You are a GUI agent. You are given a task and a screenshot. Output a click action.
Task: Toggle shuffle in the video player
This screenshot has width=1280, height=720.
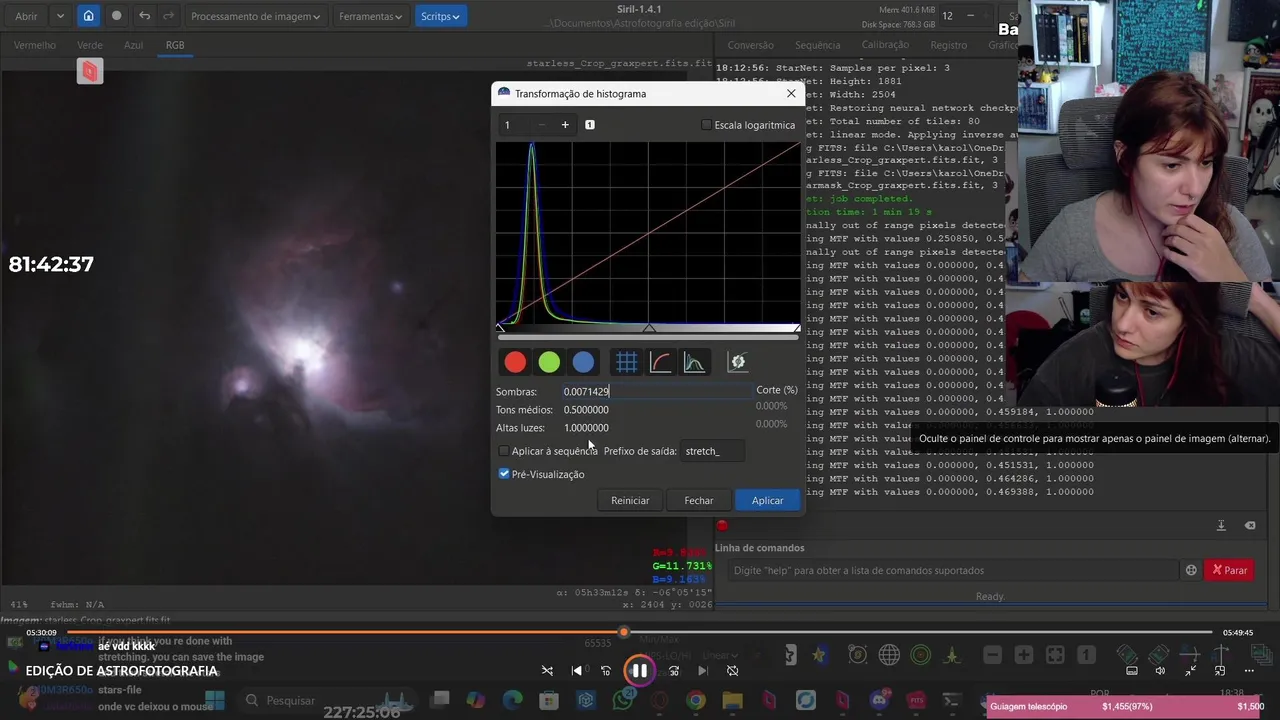point(547,671)
